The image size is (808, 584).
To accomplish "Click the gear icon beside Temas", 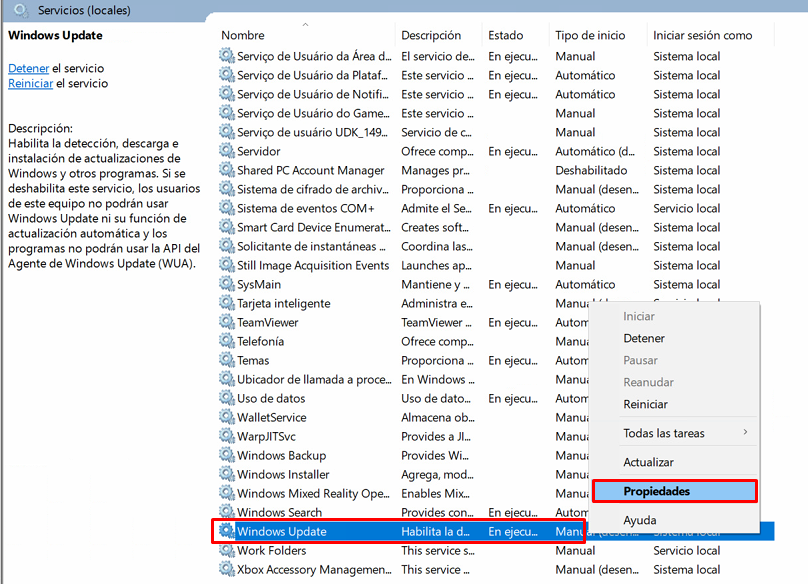I will [x=227, y=360].
